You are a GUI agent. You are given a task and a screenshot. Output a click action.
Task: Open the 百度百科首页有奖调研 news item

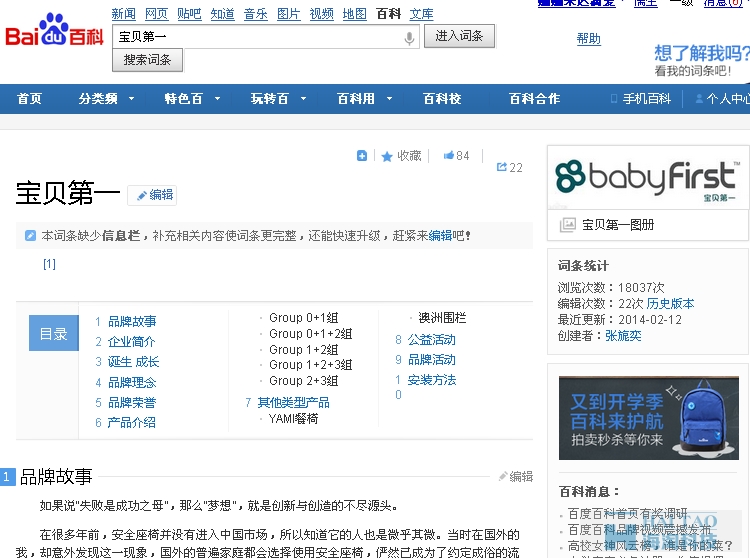(628, 514)
